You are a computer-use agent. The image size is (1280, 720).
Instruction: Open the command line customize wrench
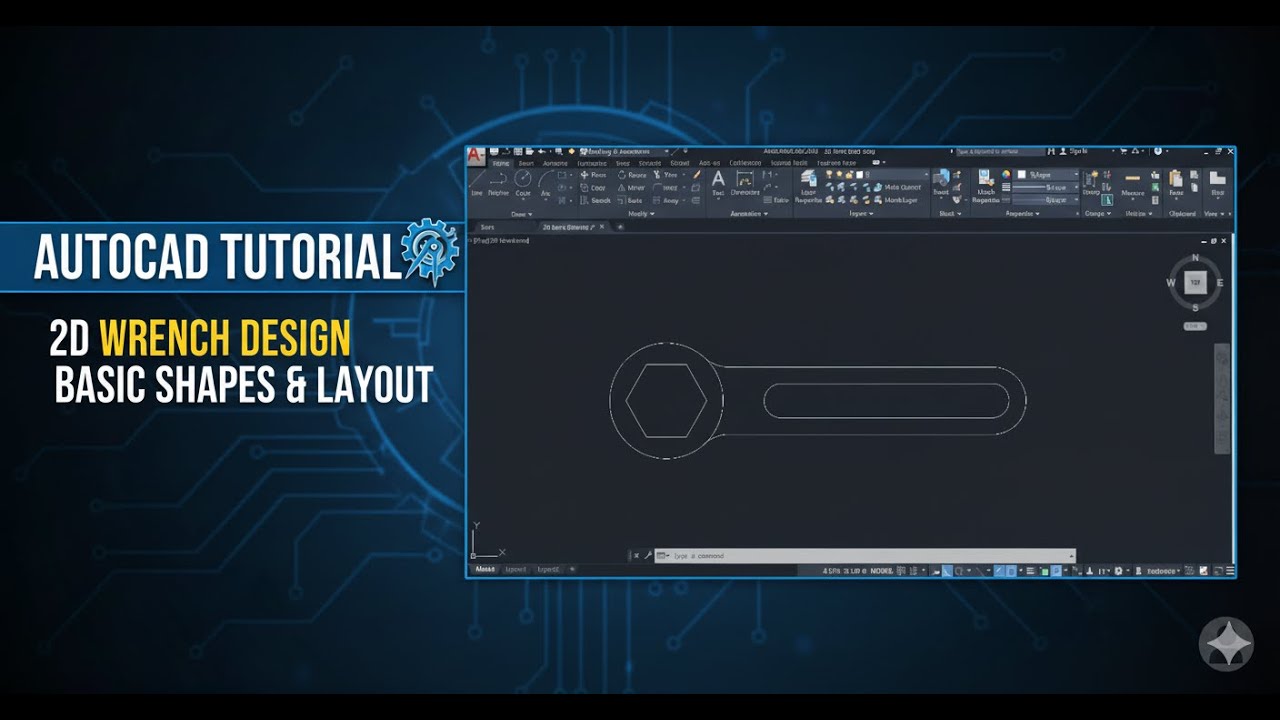648,555
